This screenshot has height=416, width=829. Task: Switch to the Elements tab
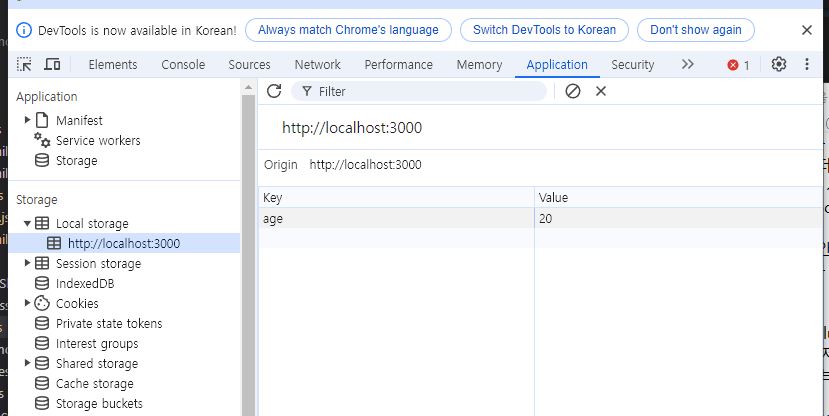click(113, 64)
